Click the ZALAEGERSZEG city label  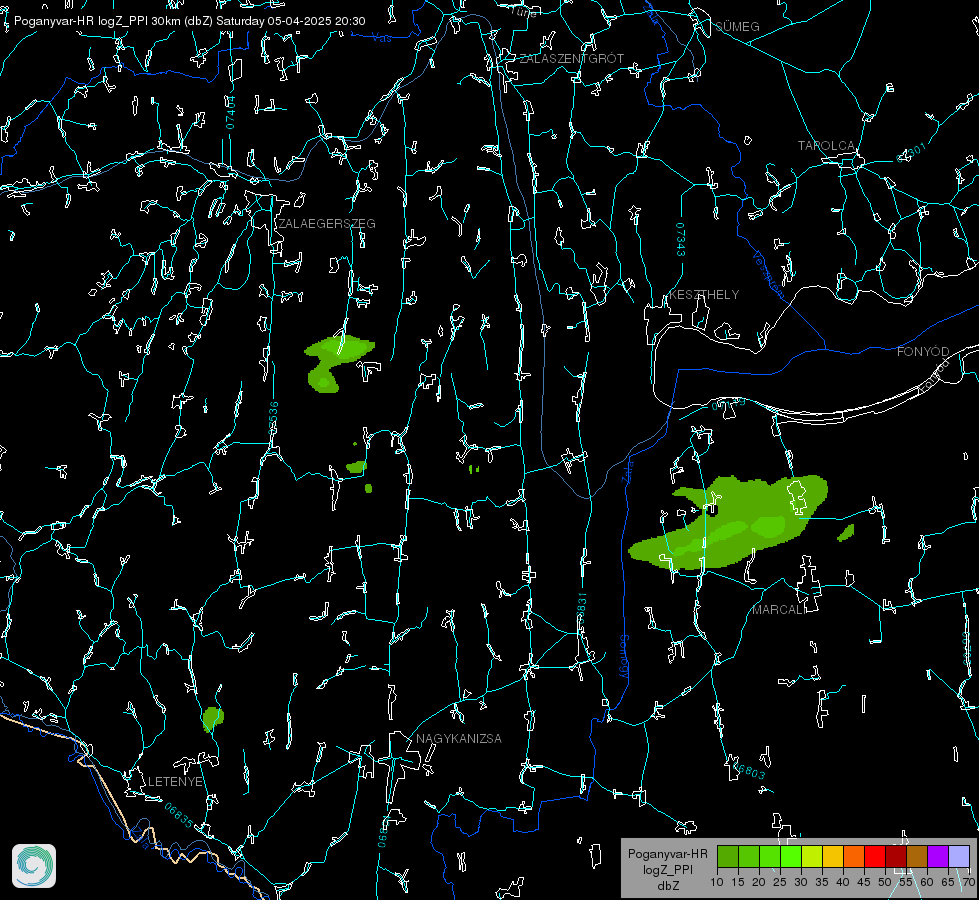pos(327,224)
